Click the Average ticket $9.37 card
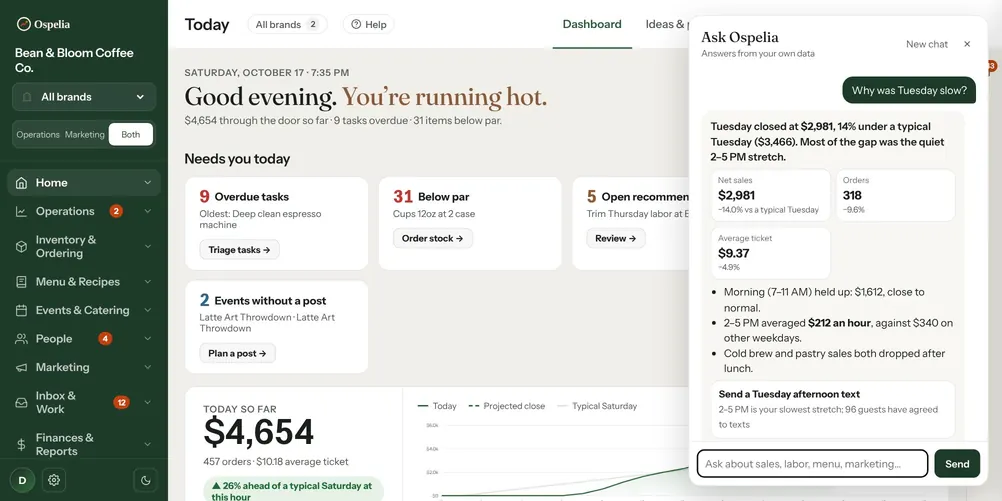Viewport: 1002px width, 501px height. tap(771, 253)
